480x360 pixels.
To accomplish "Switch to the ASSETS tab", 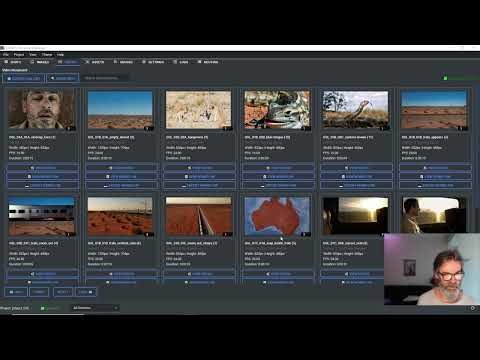I will [x=95, y=62].
